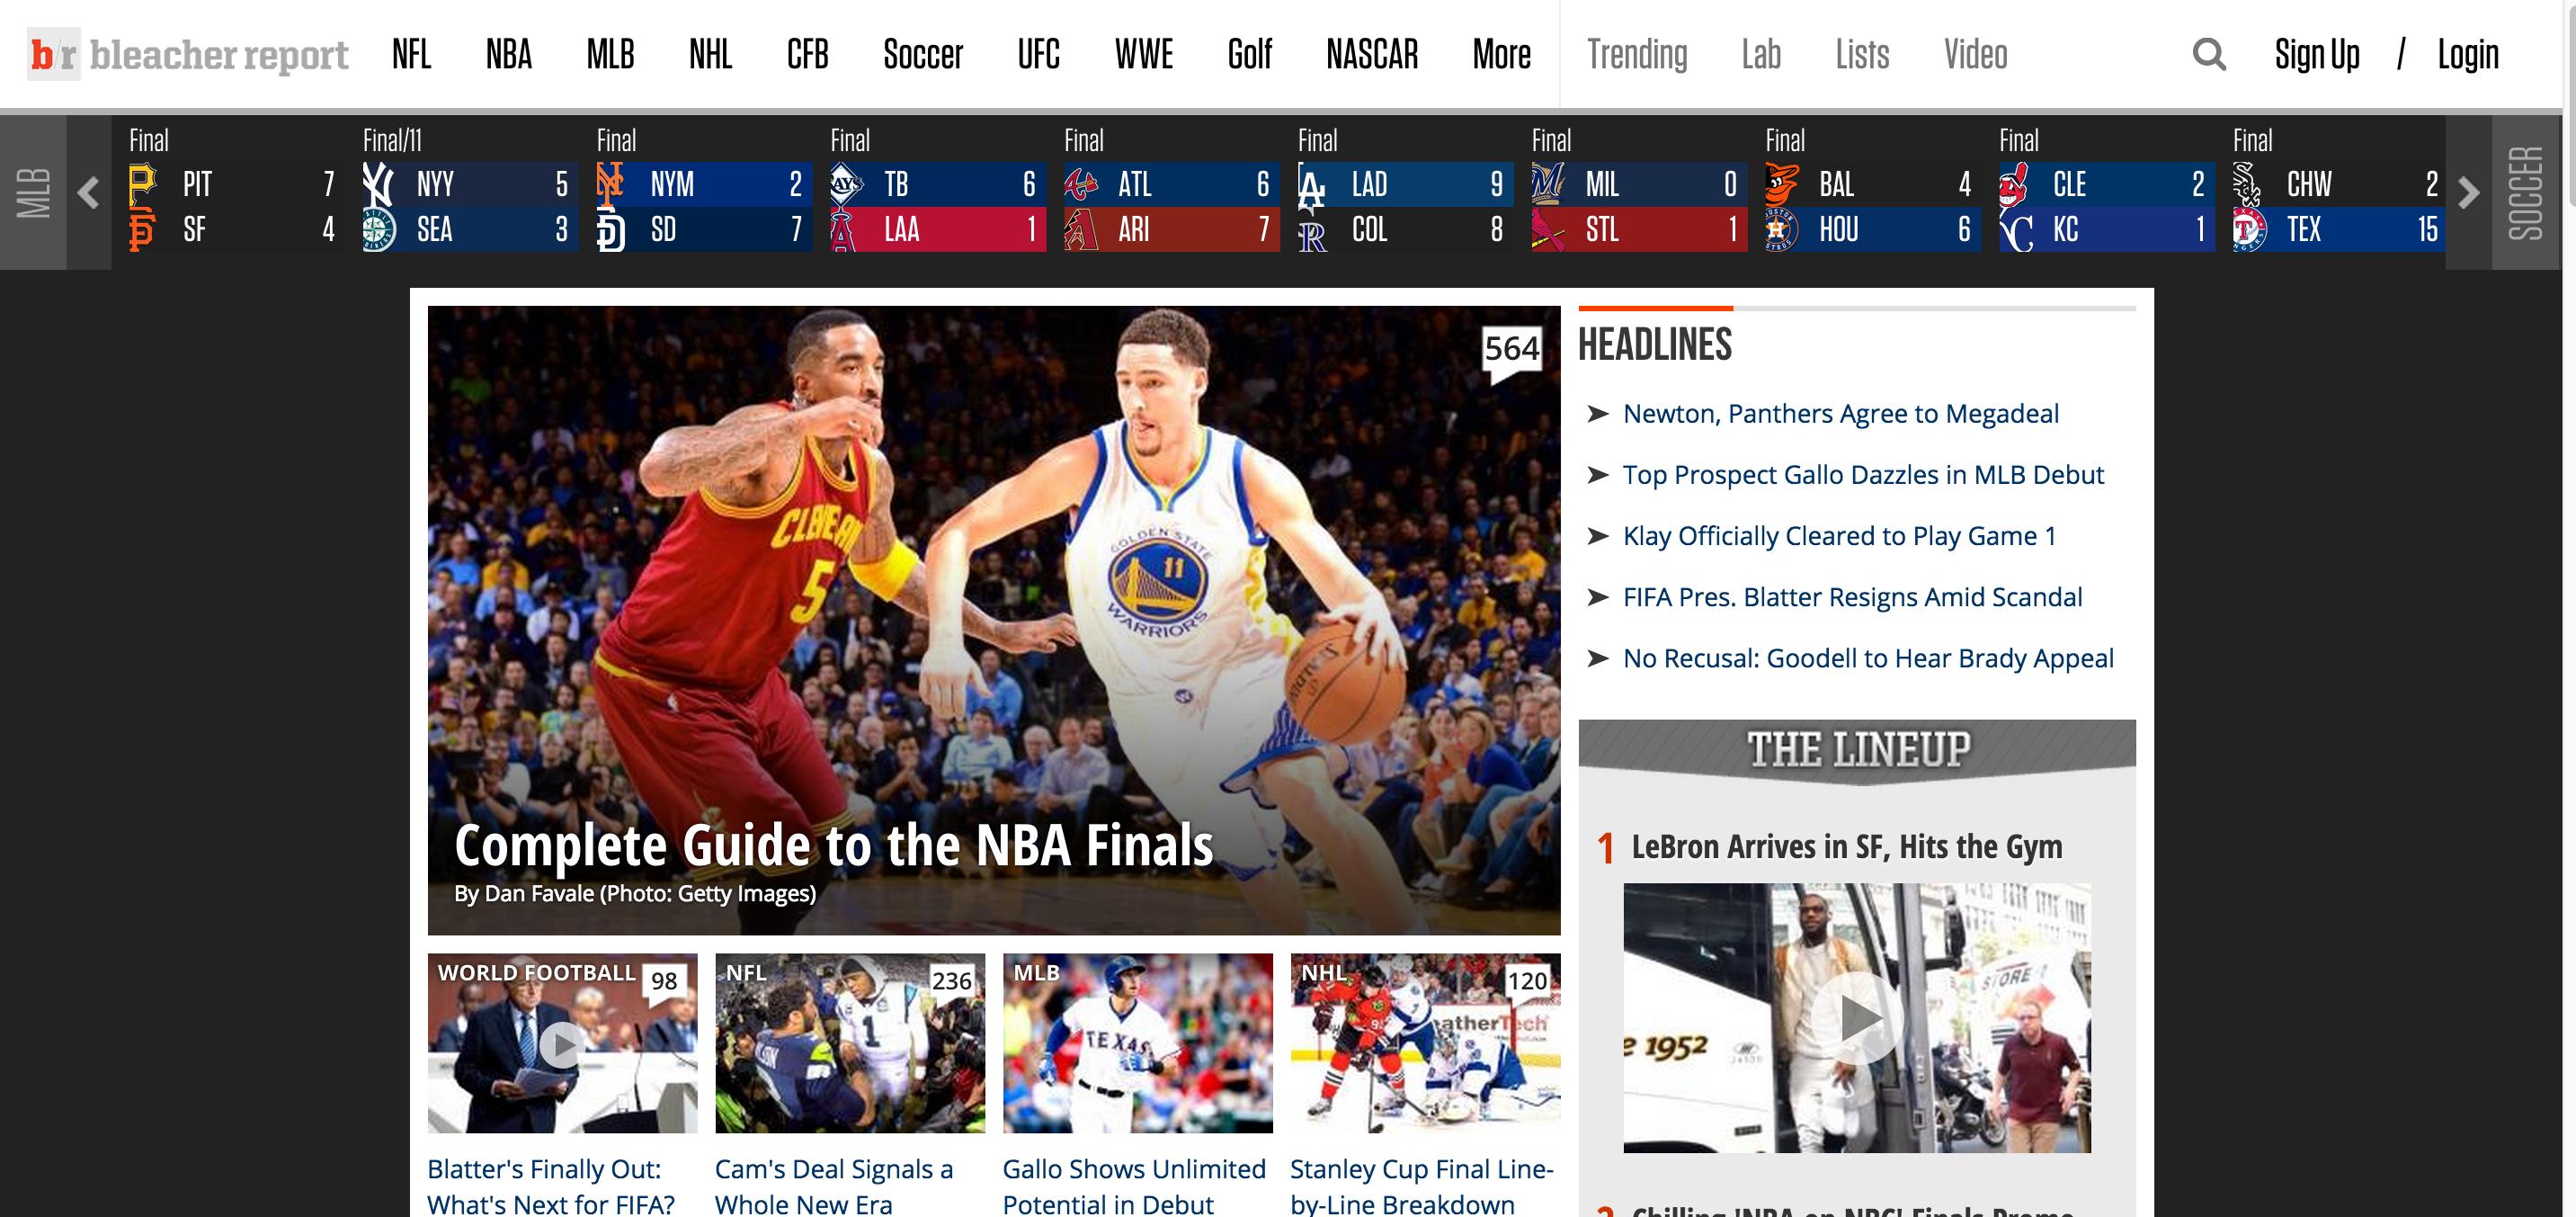Click the magnifying glass search icon
The width and height of the screenshot is (2576, 1217).
point(2208,54)
